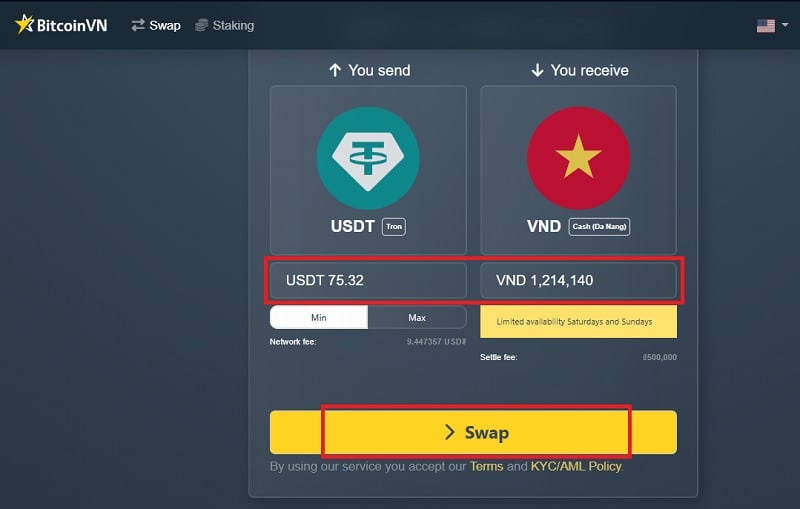The image size is (800, 509).
Task: Click the Staking coins stack icon
Action: [202, 25]
